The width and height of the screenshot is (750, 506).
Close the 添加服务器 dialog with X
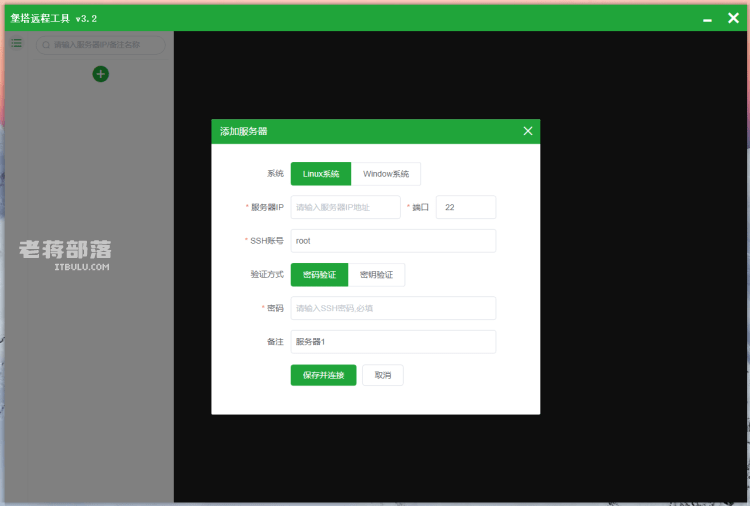pos(528,131)
